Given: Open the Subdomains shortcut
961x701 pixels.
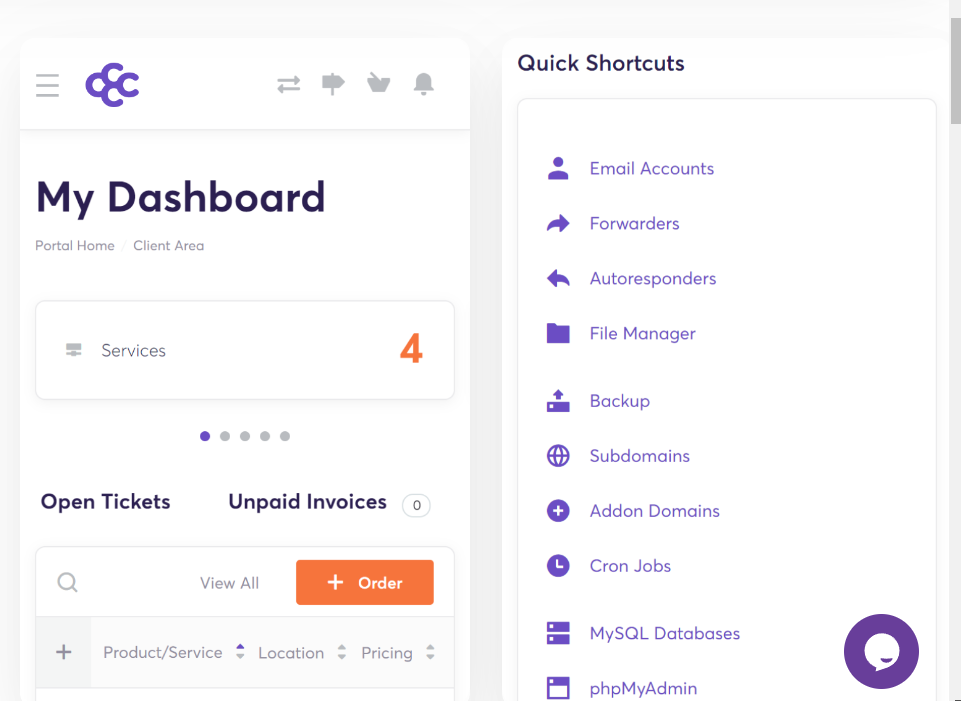Looking at the screenshot, I should (639, 456).
